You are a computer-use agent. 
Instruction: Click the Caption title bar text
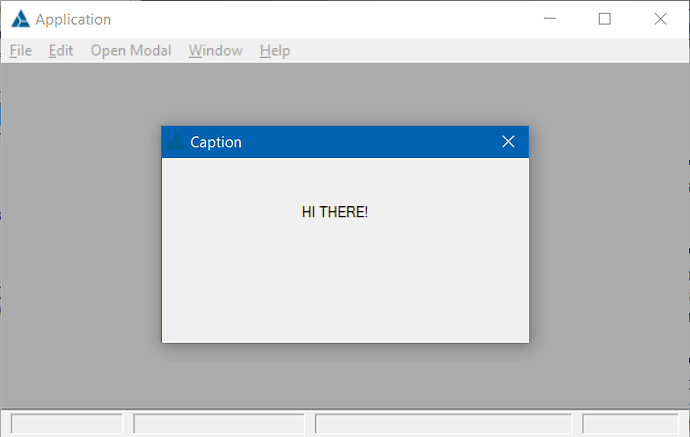(x=216, y=142)
